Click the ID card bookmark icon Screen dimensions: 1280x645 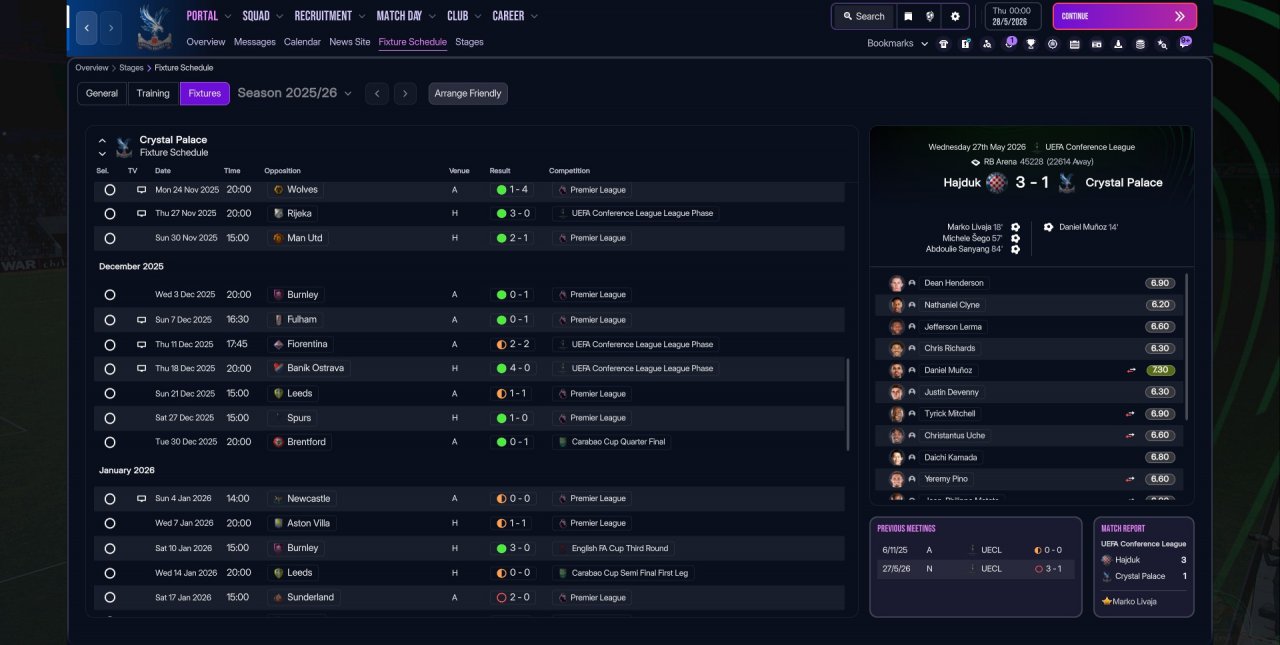click(x=1096, y=44)
